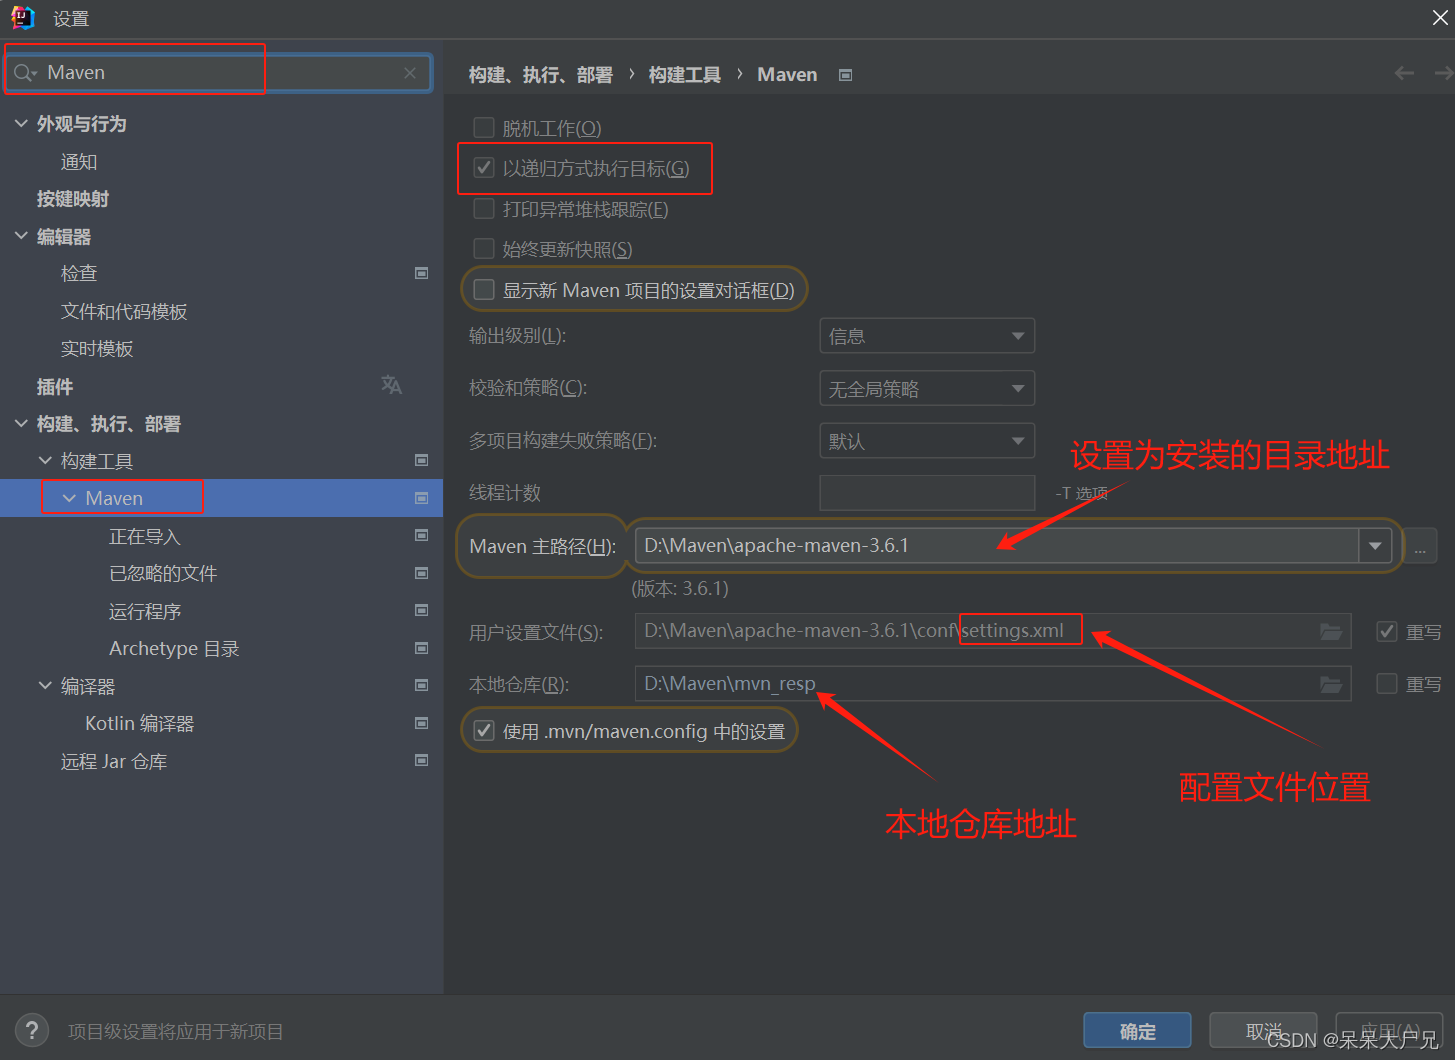Click in the Maven settings search field
The image size is (1455, 1060).
pyautogui.click(x=220, y=73)
